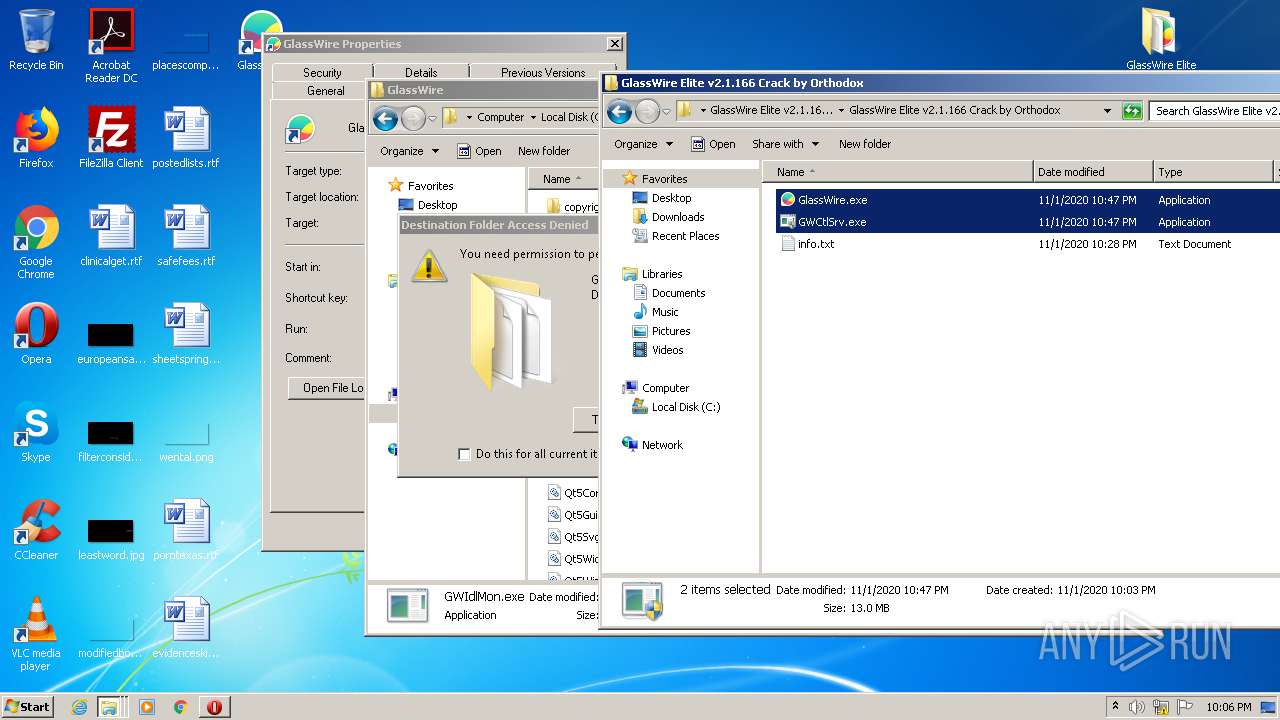
Task: Click Internet Explorer taskbar icon
Action: (79, 707)
